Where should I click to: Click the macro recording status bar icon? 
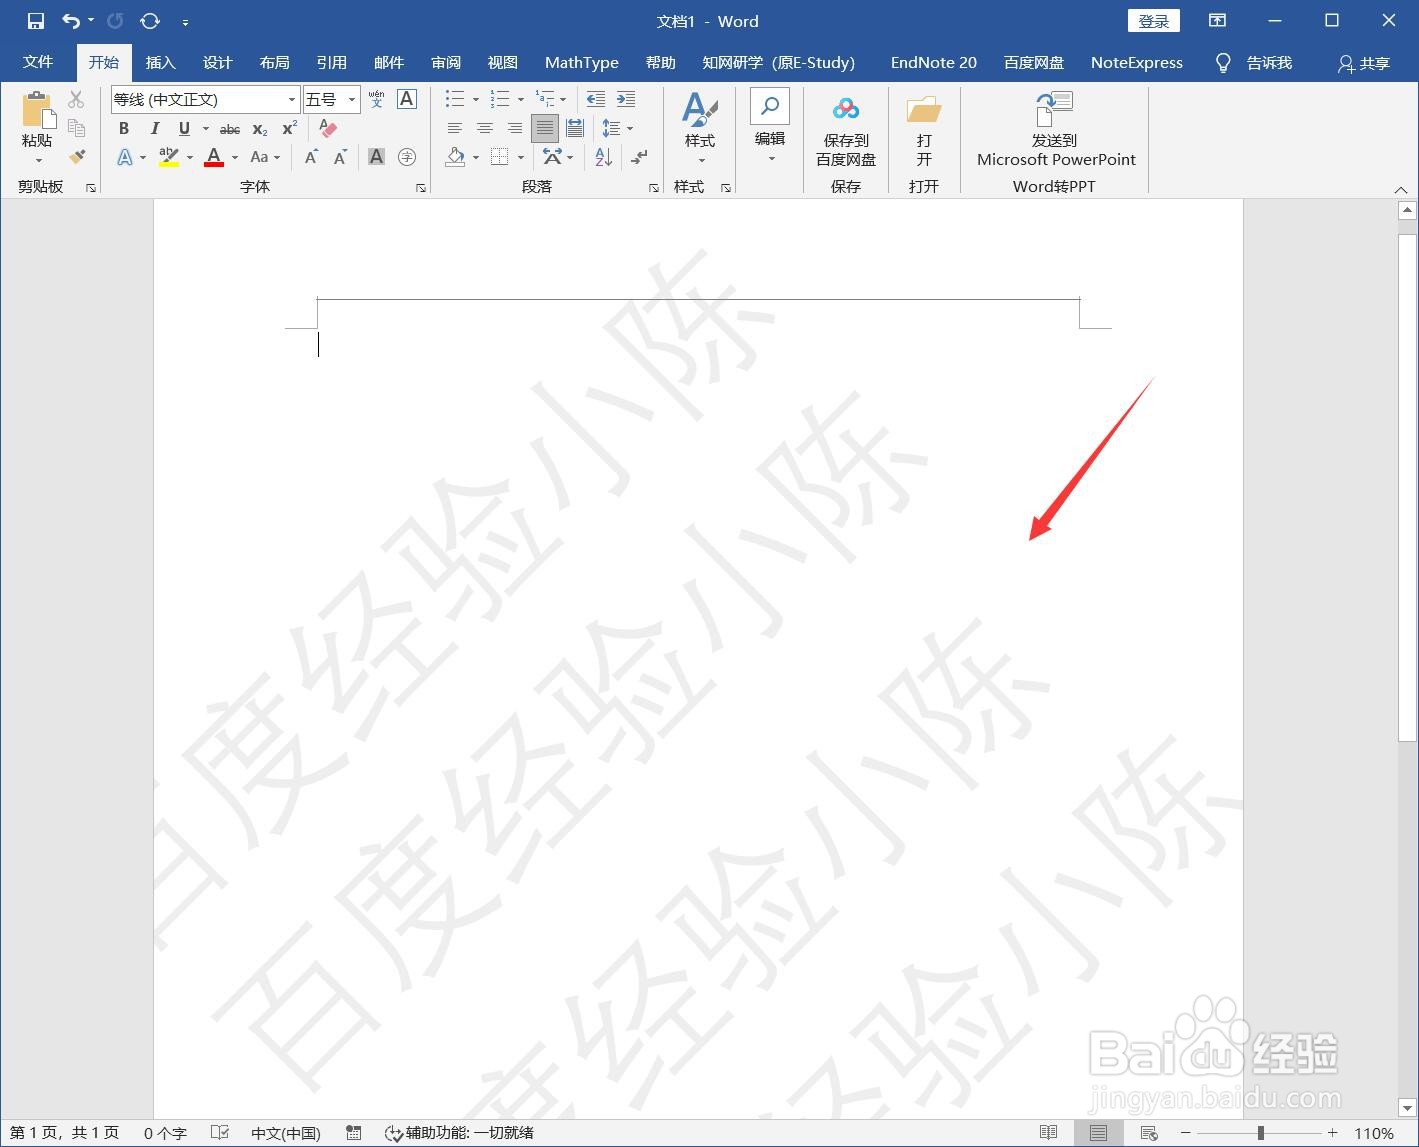click(x=353, y=1133)
